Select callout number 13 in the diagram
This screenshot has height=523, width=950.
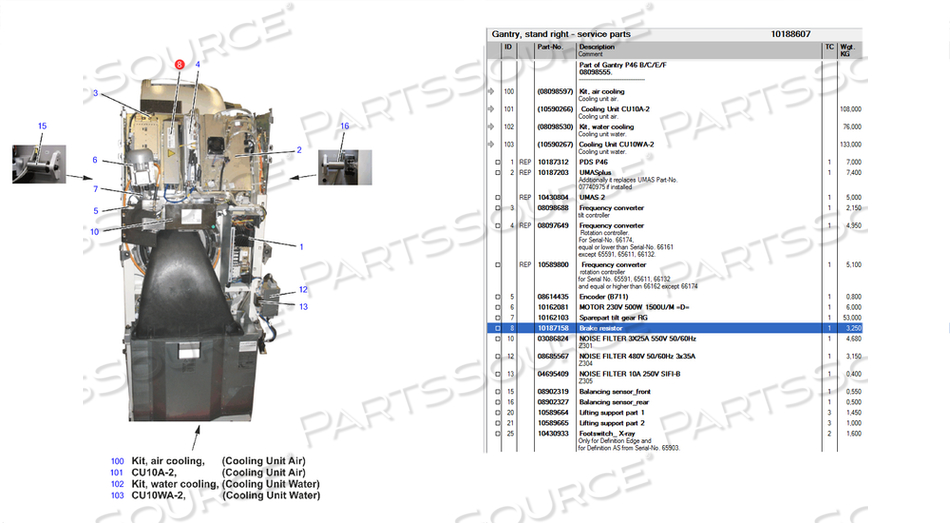coord(304,307)
